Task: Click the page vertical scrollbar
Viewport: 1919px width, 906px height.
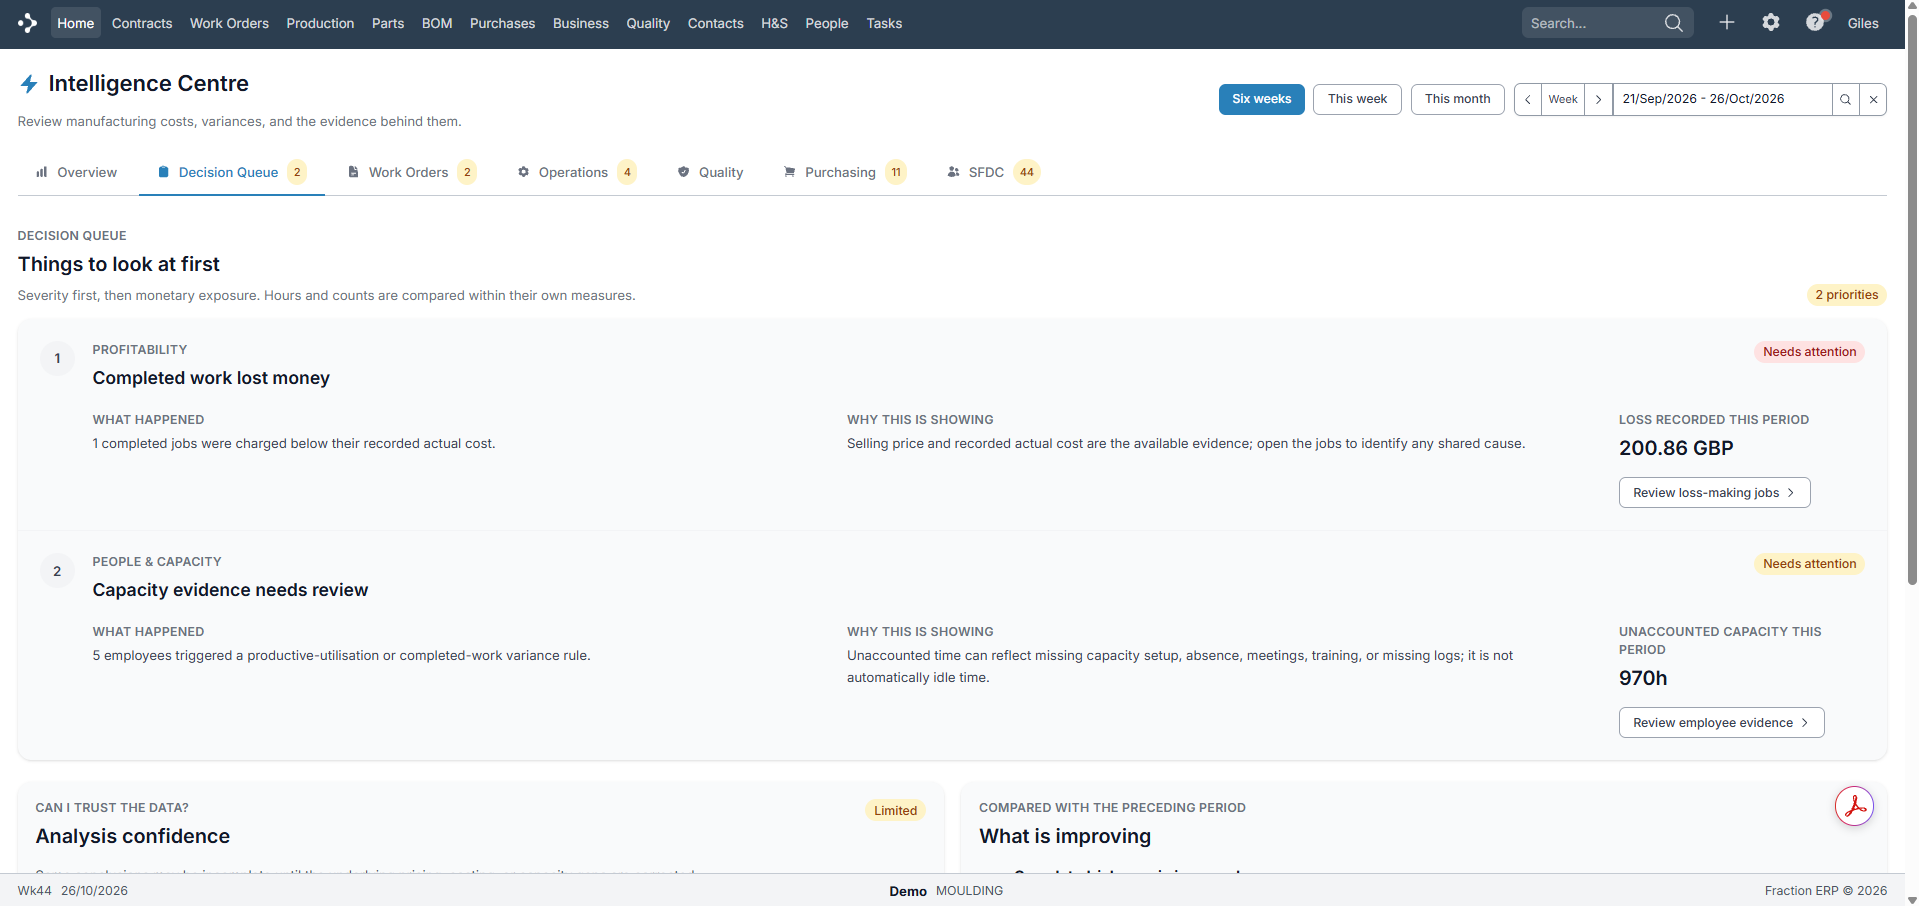Action: coord(1911,300)
